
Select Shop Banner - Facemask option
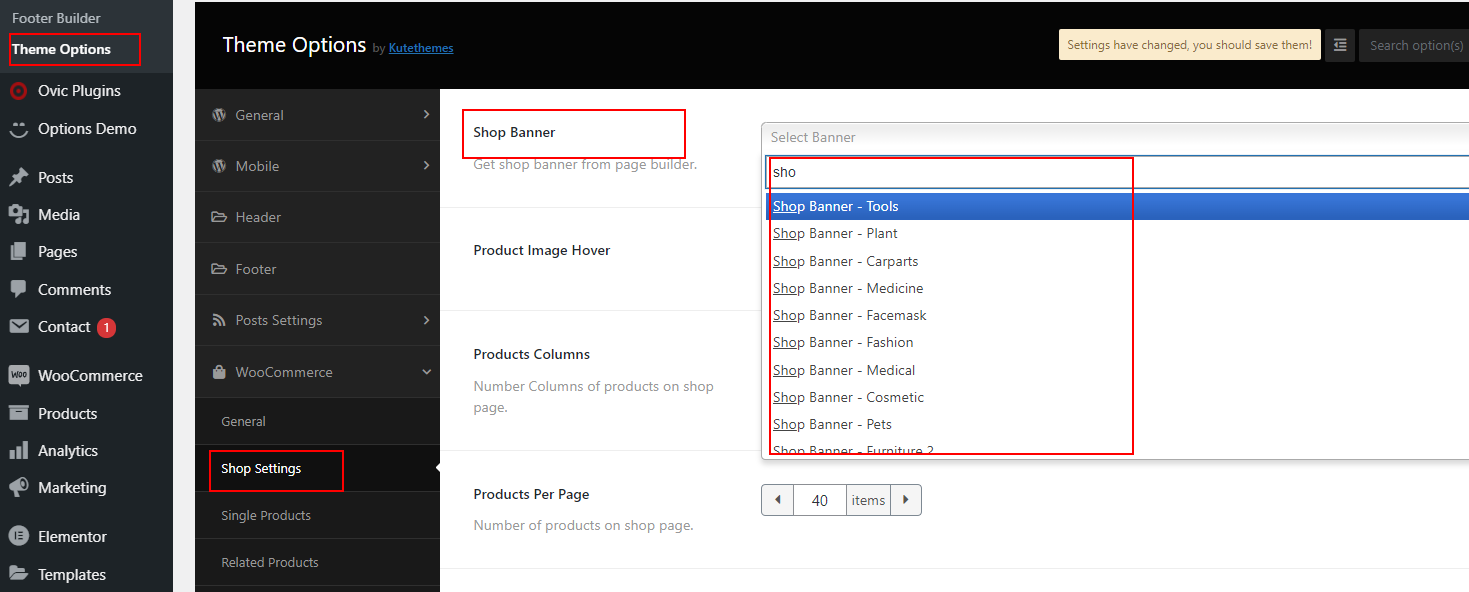coord(1117,315)
